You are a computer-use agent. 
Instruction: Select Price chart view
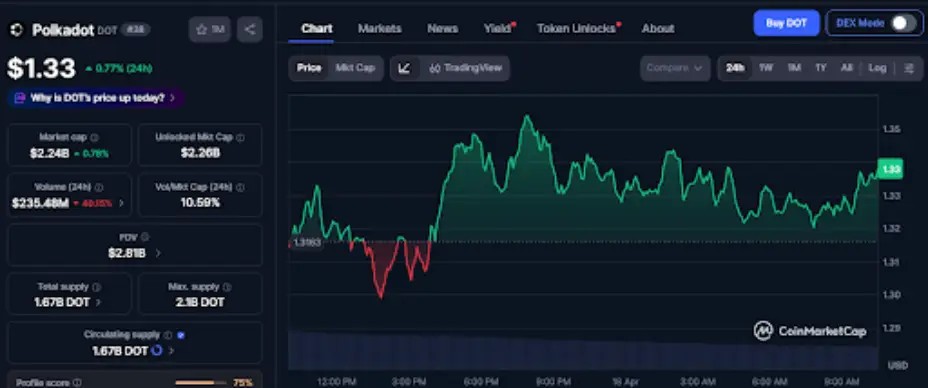[x=309, y=68]
